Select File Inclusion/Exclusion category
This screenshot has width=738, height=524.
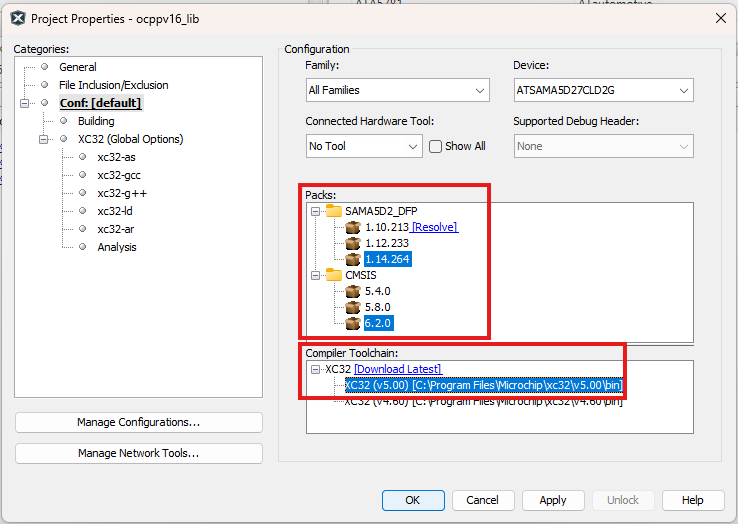[113, 85]
